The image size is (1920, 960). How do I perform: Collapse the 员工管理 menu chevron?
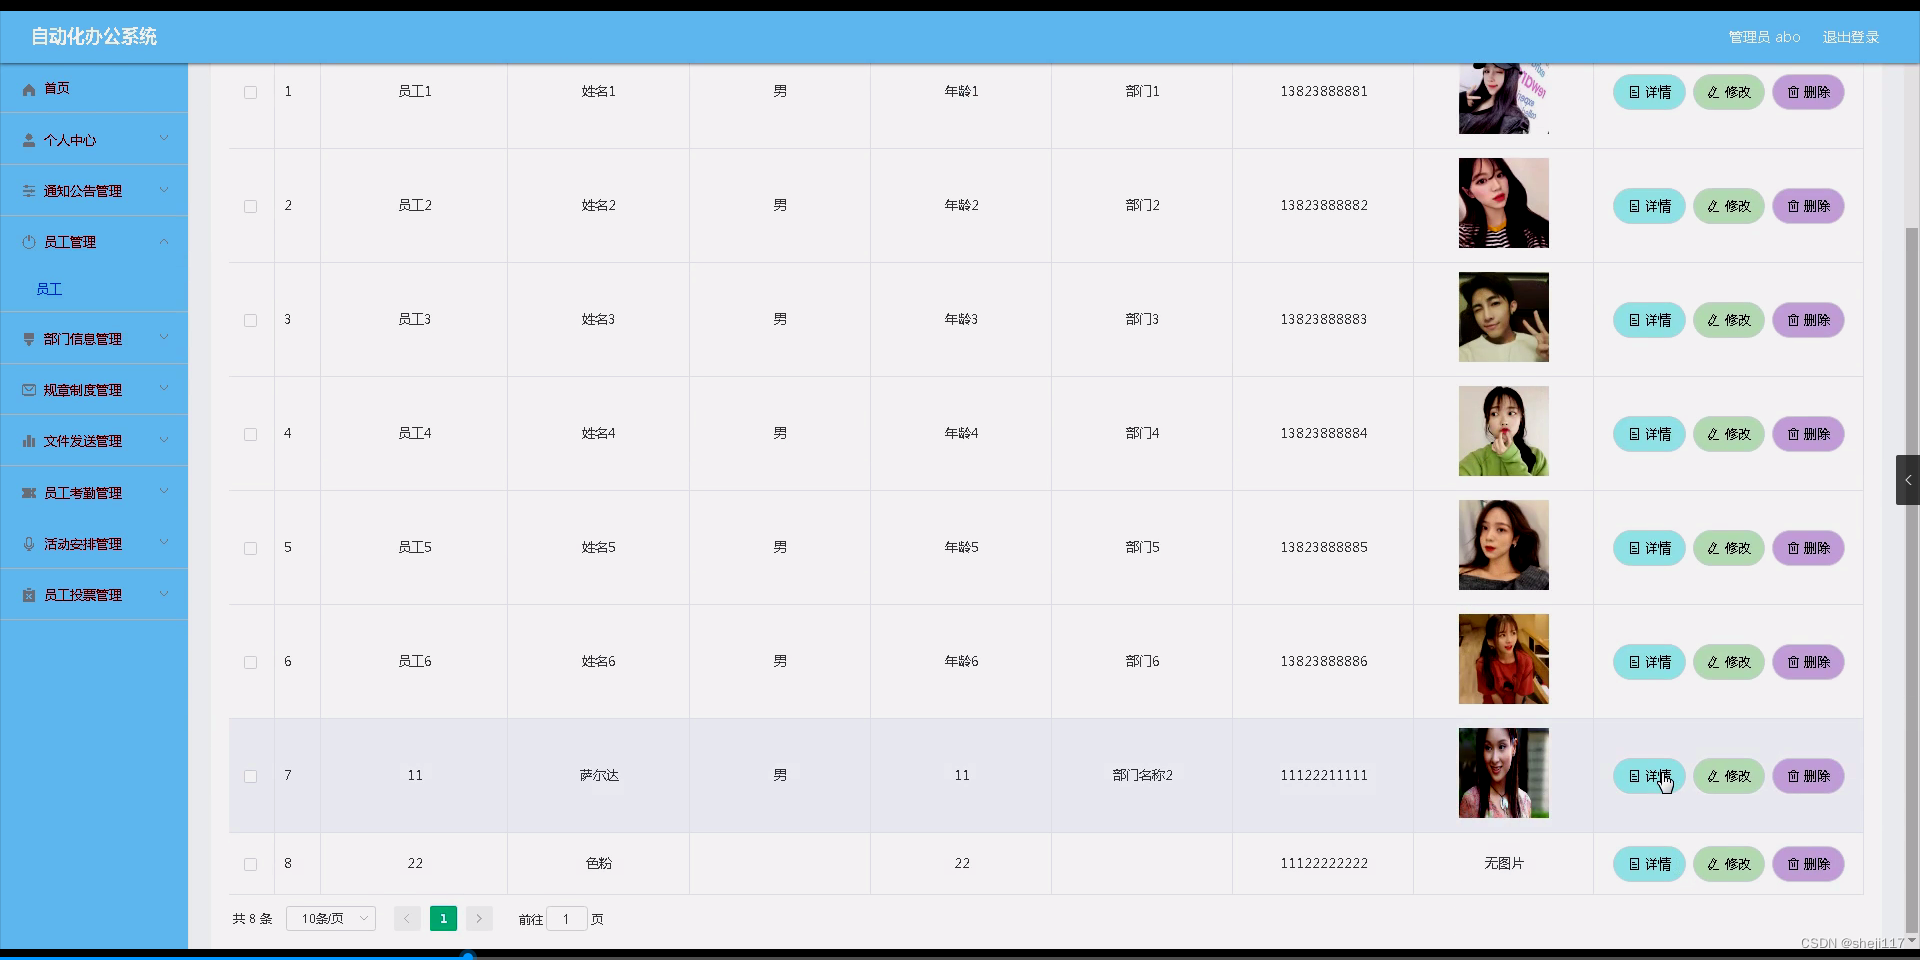(163, 241)
